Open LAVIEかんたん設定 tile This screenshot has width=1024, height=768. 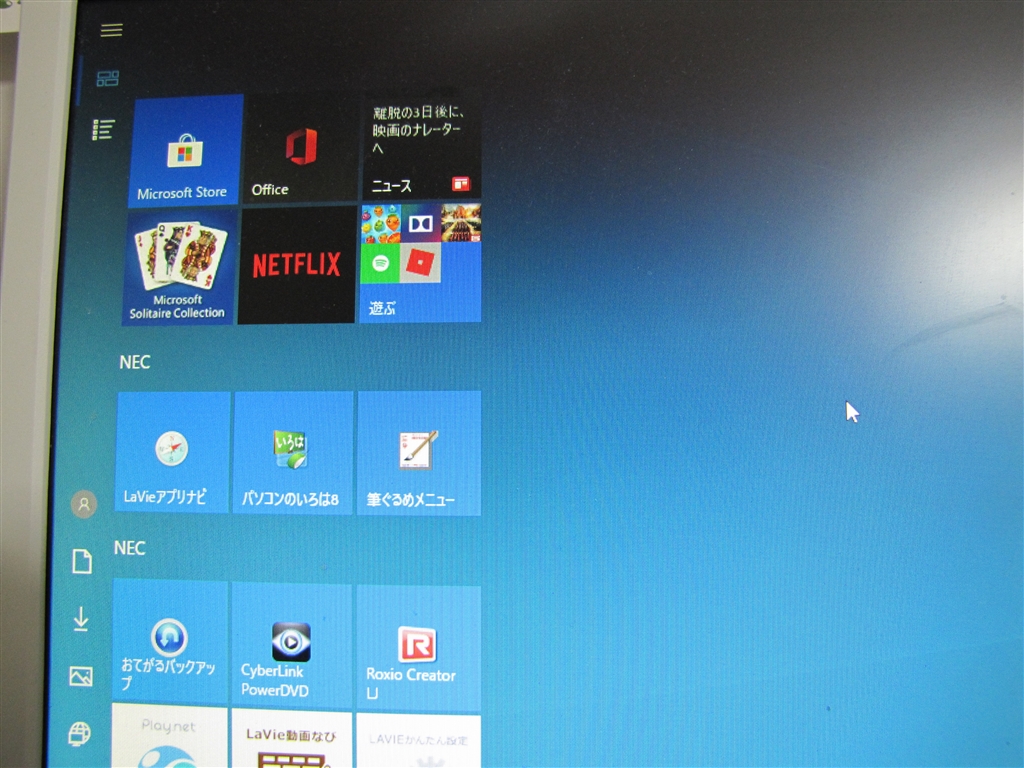[x=418, y=741]
